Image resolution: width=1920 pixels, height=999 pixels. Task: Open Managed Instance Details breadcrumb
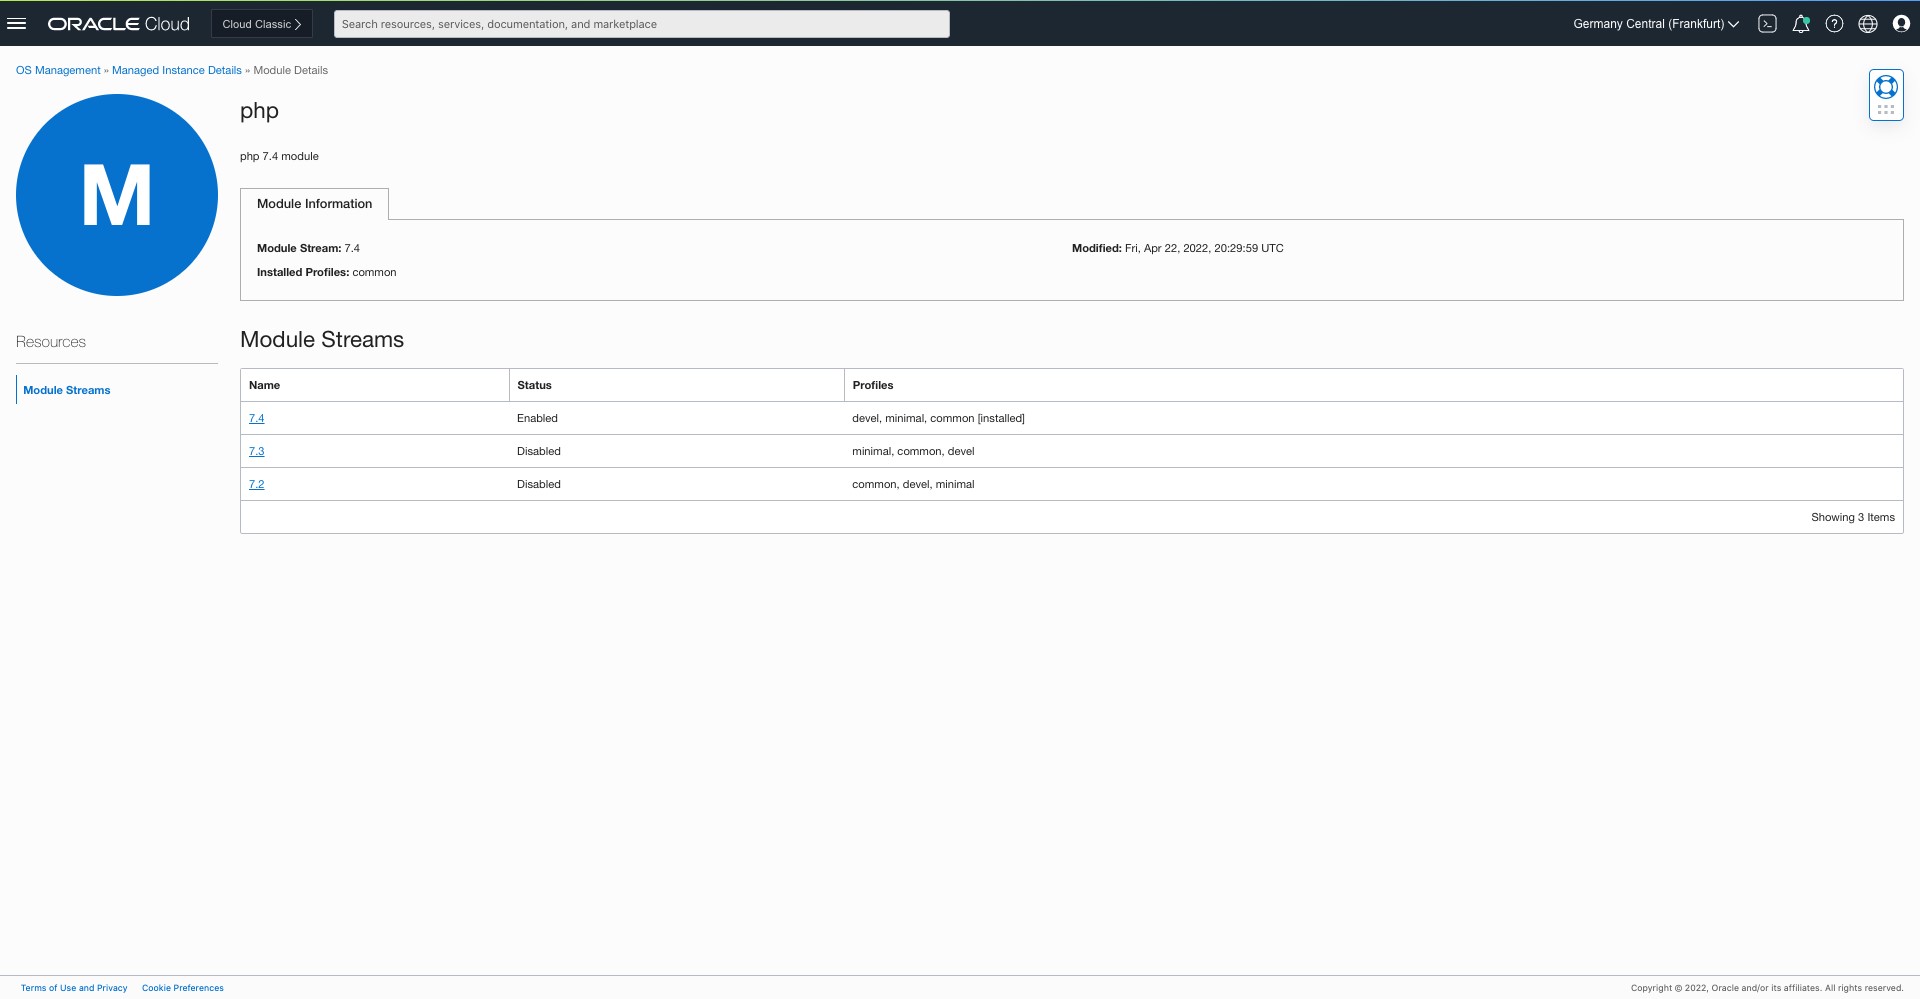click(176, 70)
